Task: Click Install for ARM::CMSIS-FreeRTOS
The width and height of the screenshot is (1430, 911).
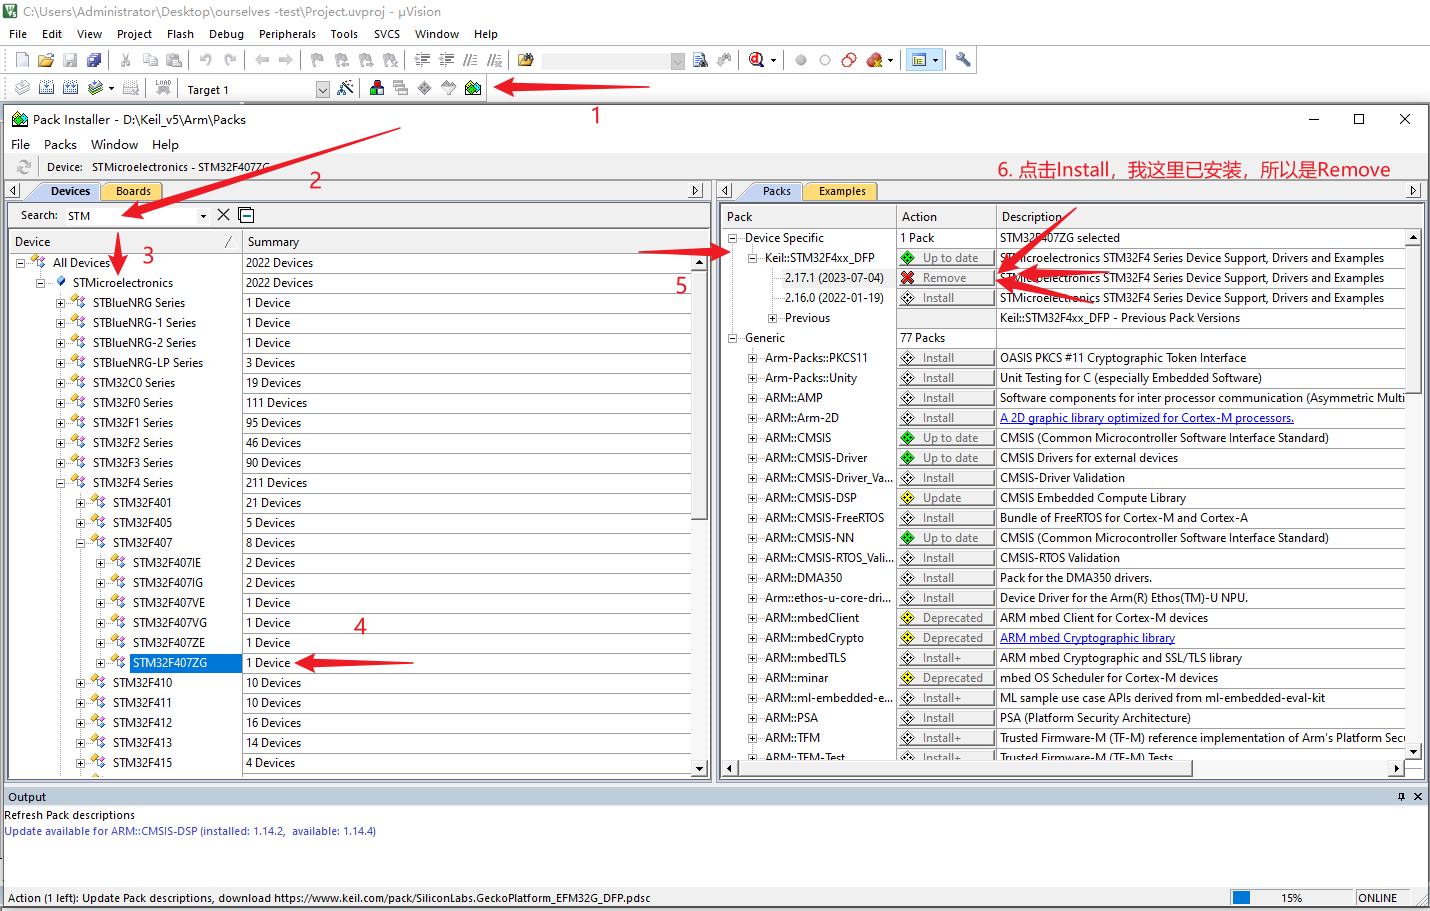Action: (x=945, y=518)
